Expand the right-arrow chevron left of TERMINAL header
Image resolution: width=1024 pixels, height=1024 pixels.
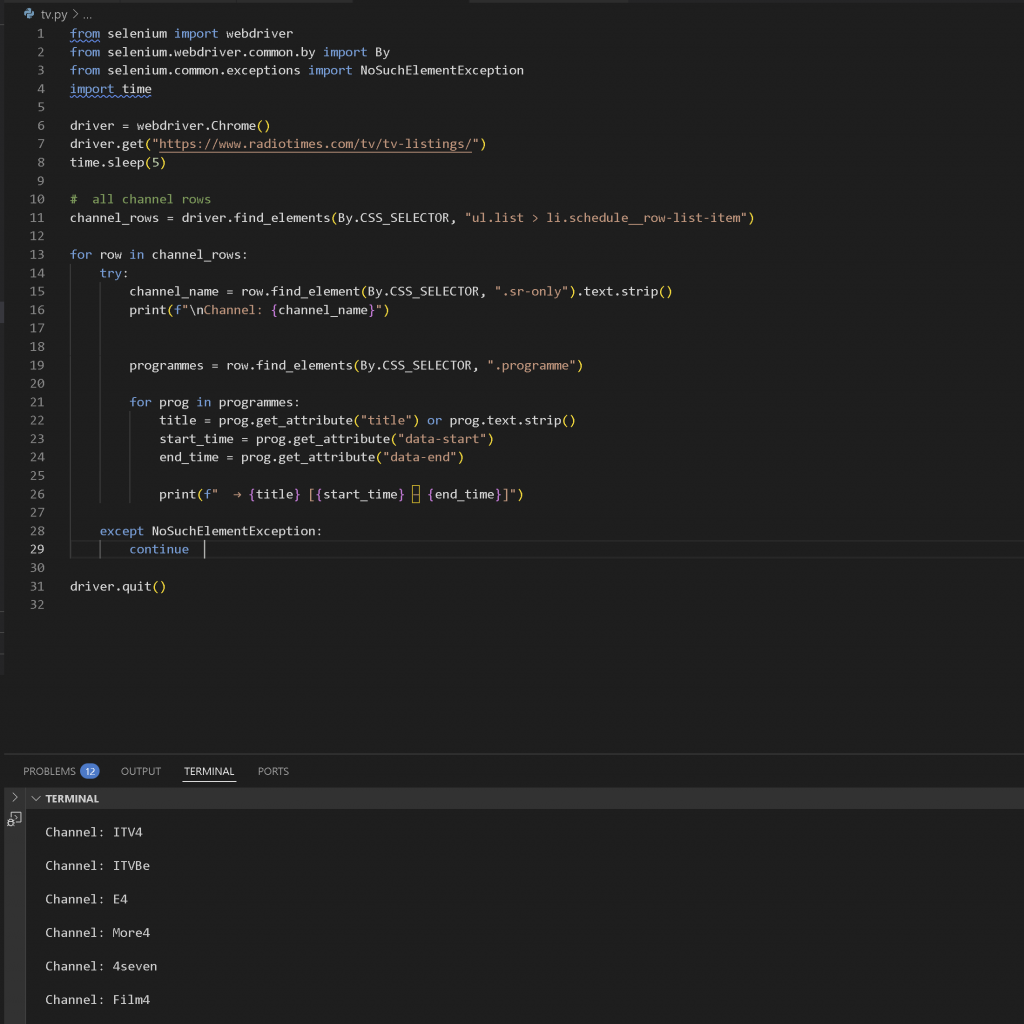click(15, 797)
